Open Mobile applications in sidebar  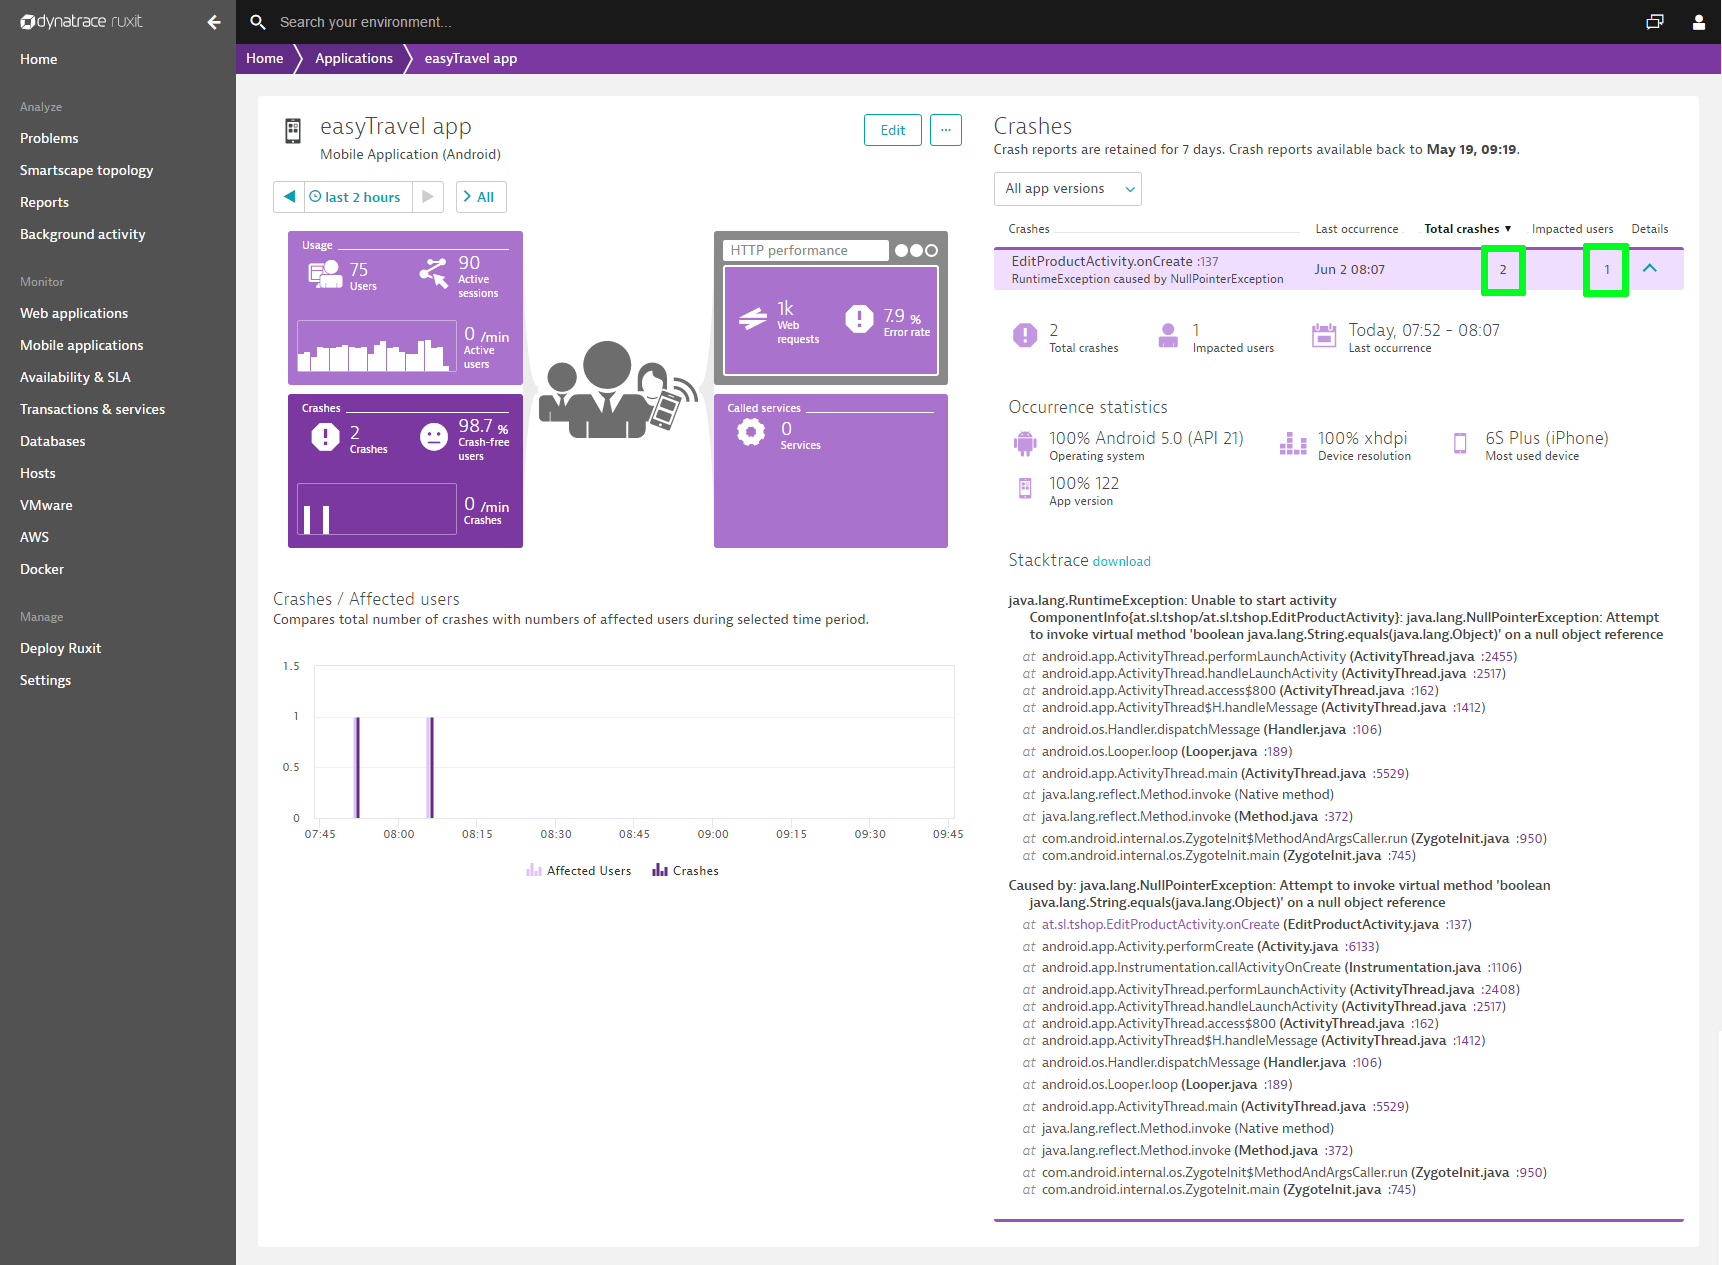(x=82, y=345)
